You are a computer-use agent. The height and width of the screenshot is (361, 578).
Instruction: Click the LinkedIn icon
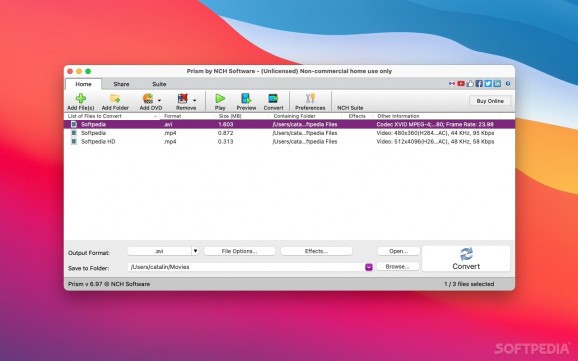pyautogui.click(x=497, y=84)
